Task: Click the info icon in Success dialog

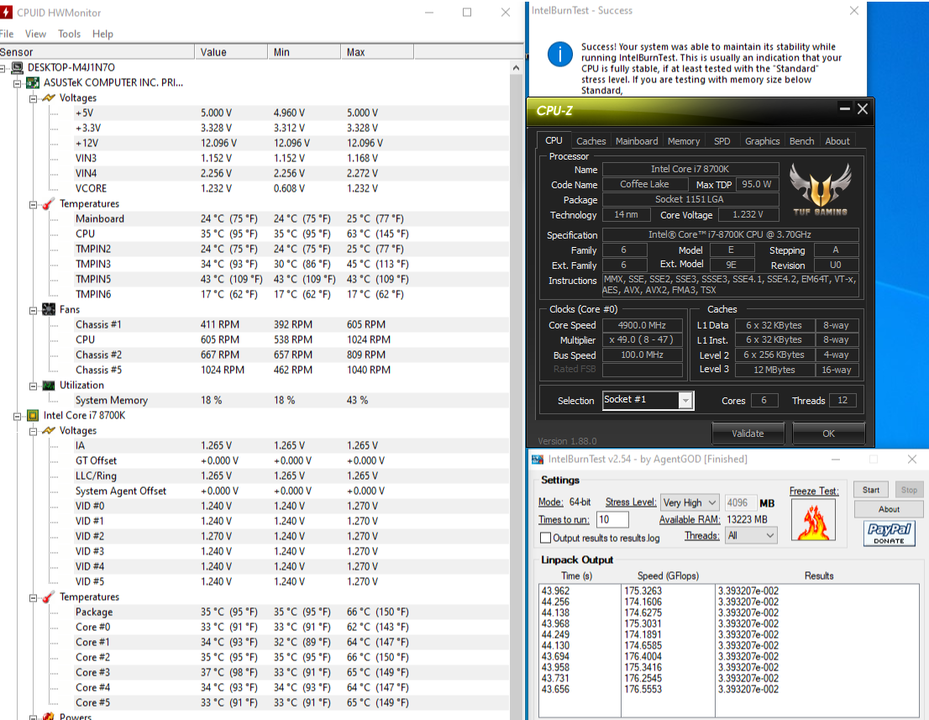Action: (x=560, y=55)
